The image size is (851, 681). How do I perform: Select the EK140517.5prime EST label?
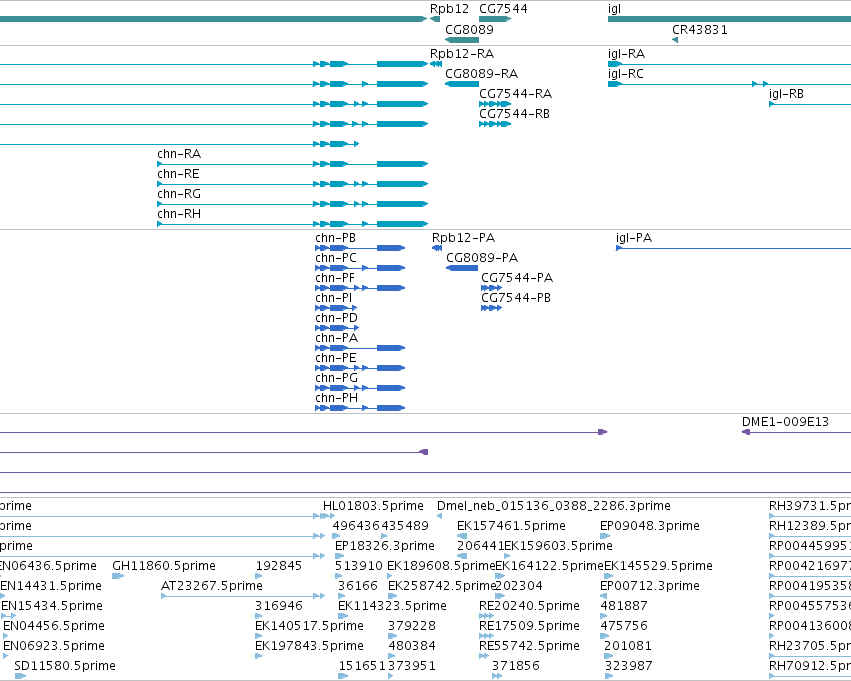coord(309,626)
